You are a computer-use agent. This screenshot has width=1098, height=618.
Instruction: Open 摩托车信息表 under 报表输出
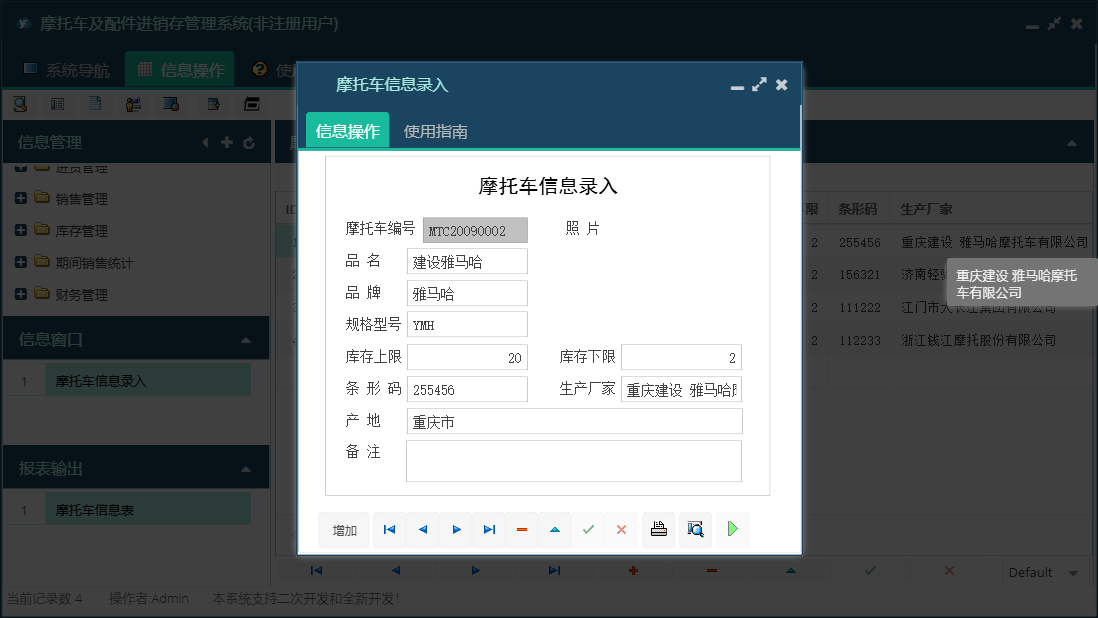click(x=146, y=508)
